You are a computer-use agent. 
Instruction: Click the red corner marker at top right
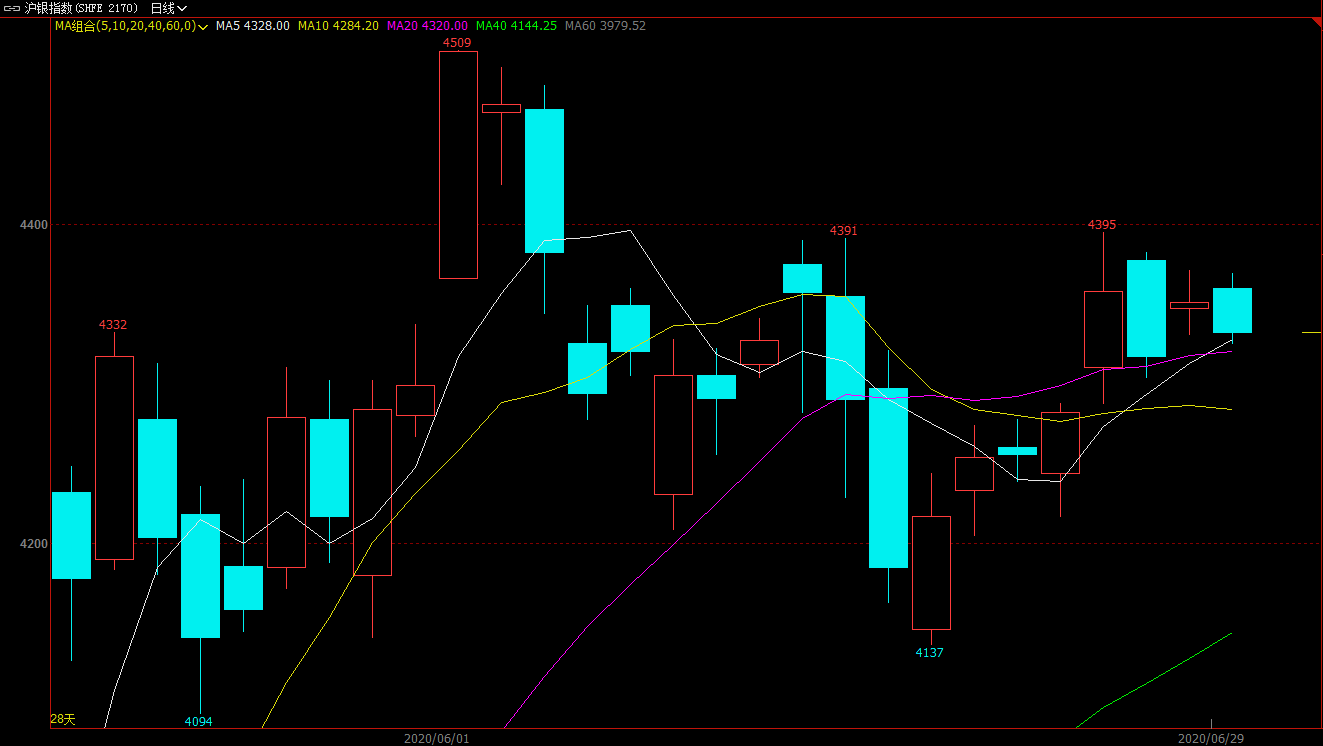click(1316, 24)
